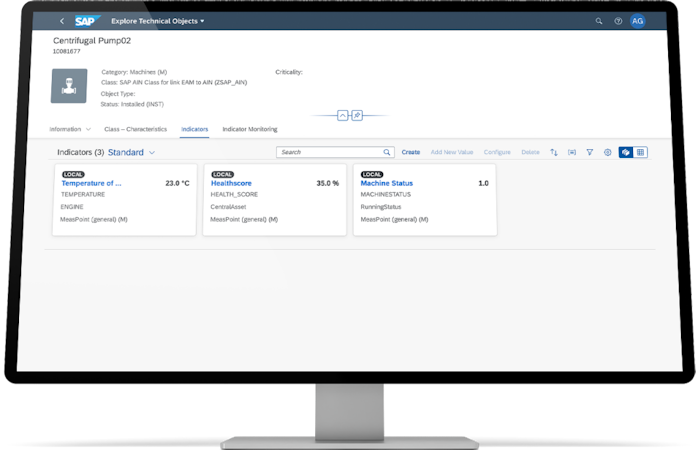Click the 35.0 % healthscore value
Image resolution: width=696 pixels, height=450 pixels.
[x=328, y=183]
